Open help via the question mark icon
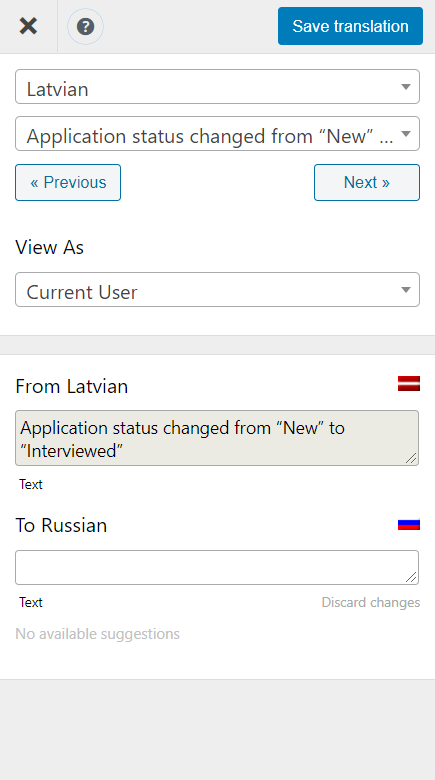435x780 pixels. (86, 26)
